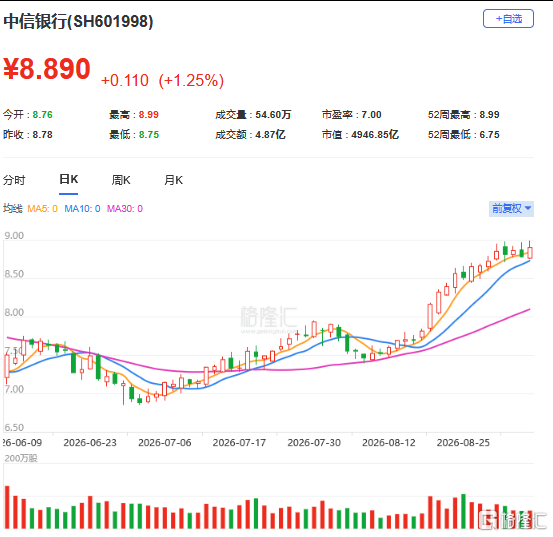Add stock to watchlist via +自选 button
The width and height of the screenshot is (553, 537).
pos(508,19)
